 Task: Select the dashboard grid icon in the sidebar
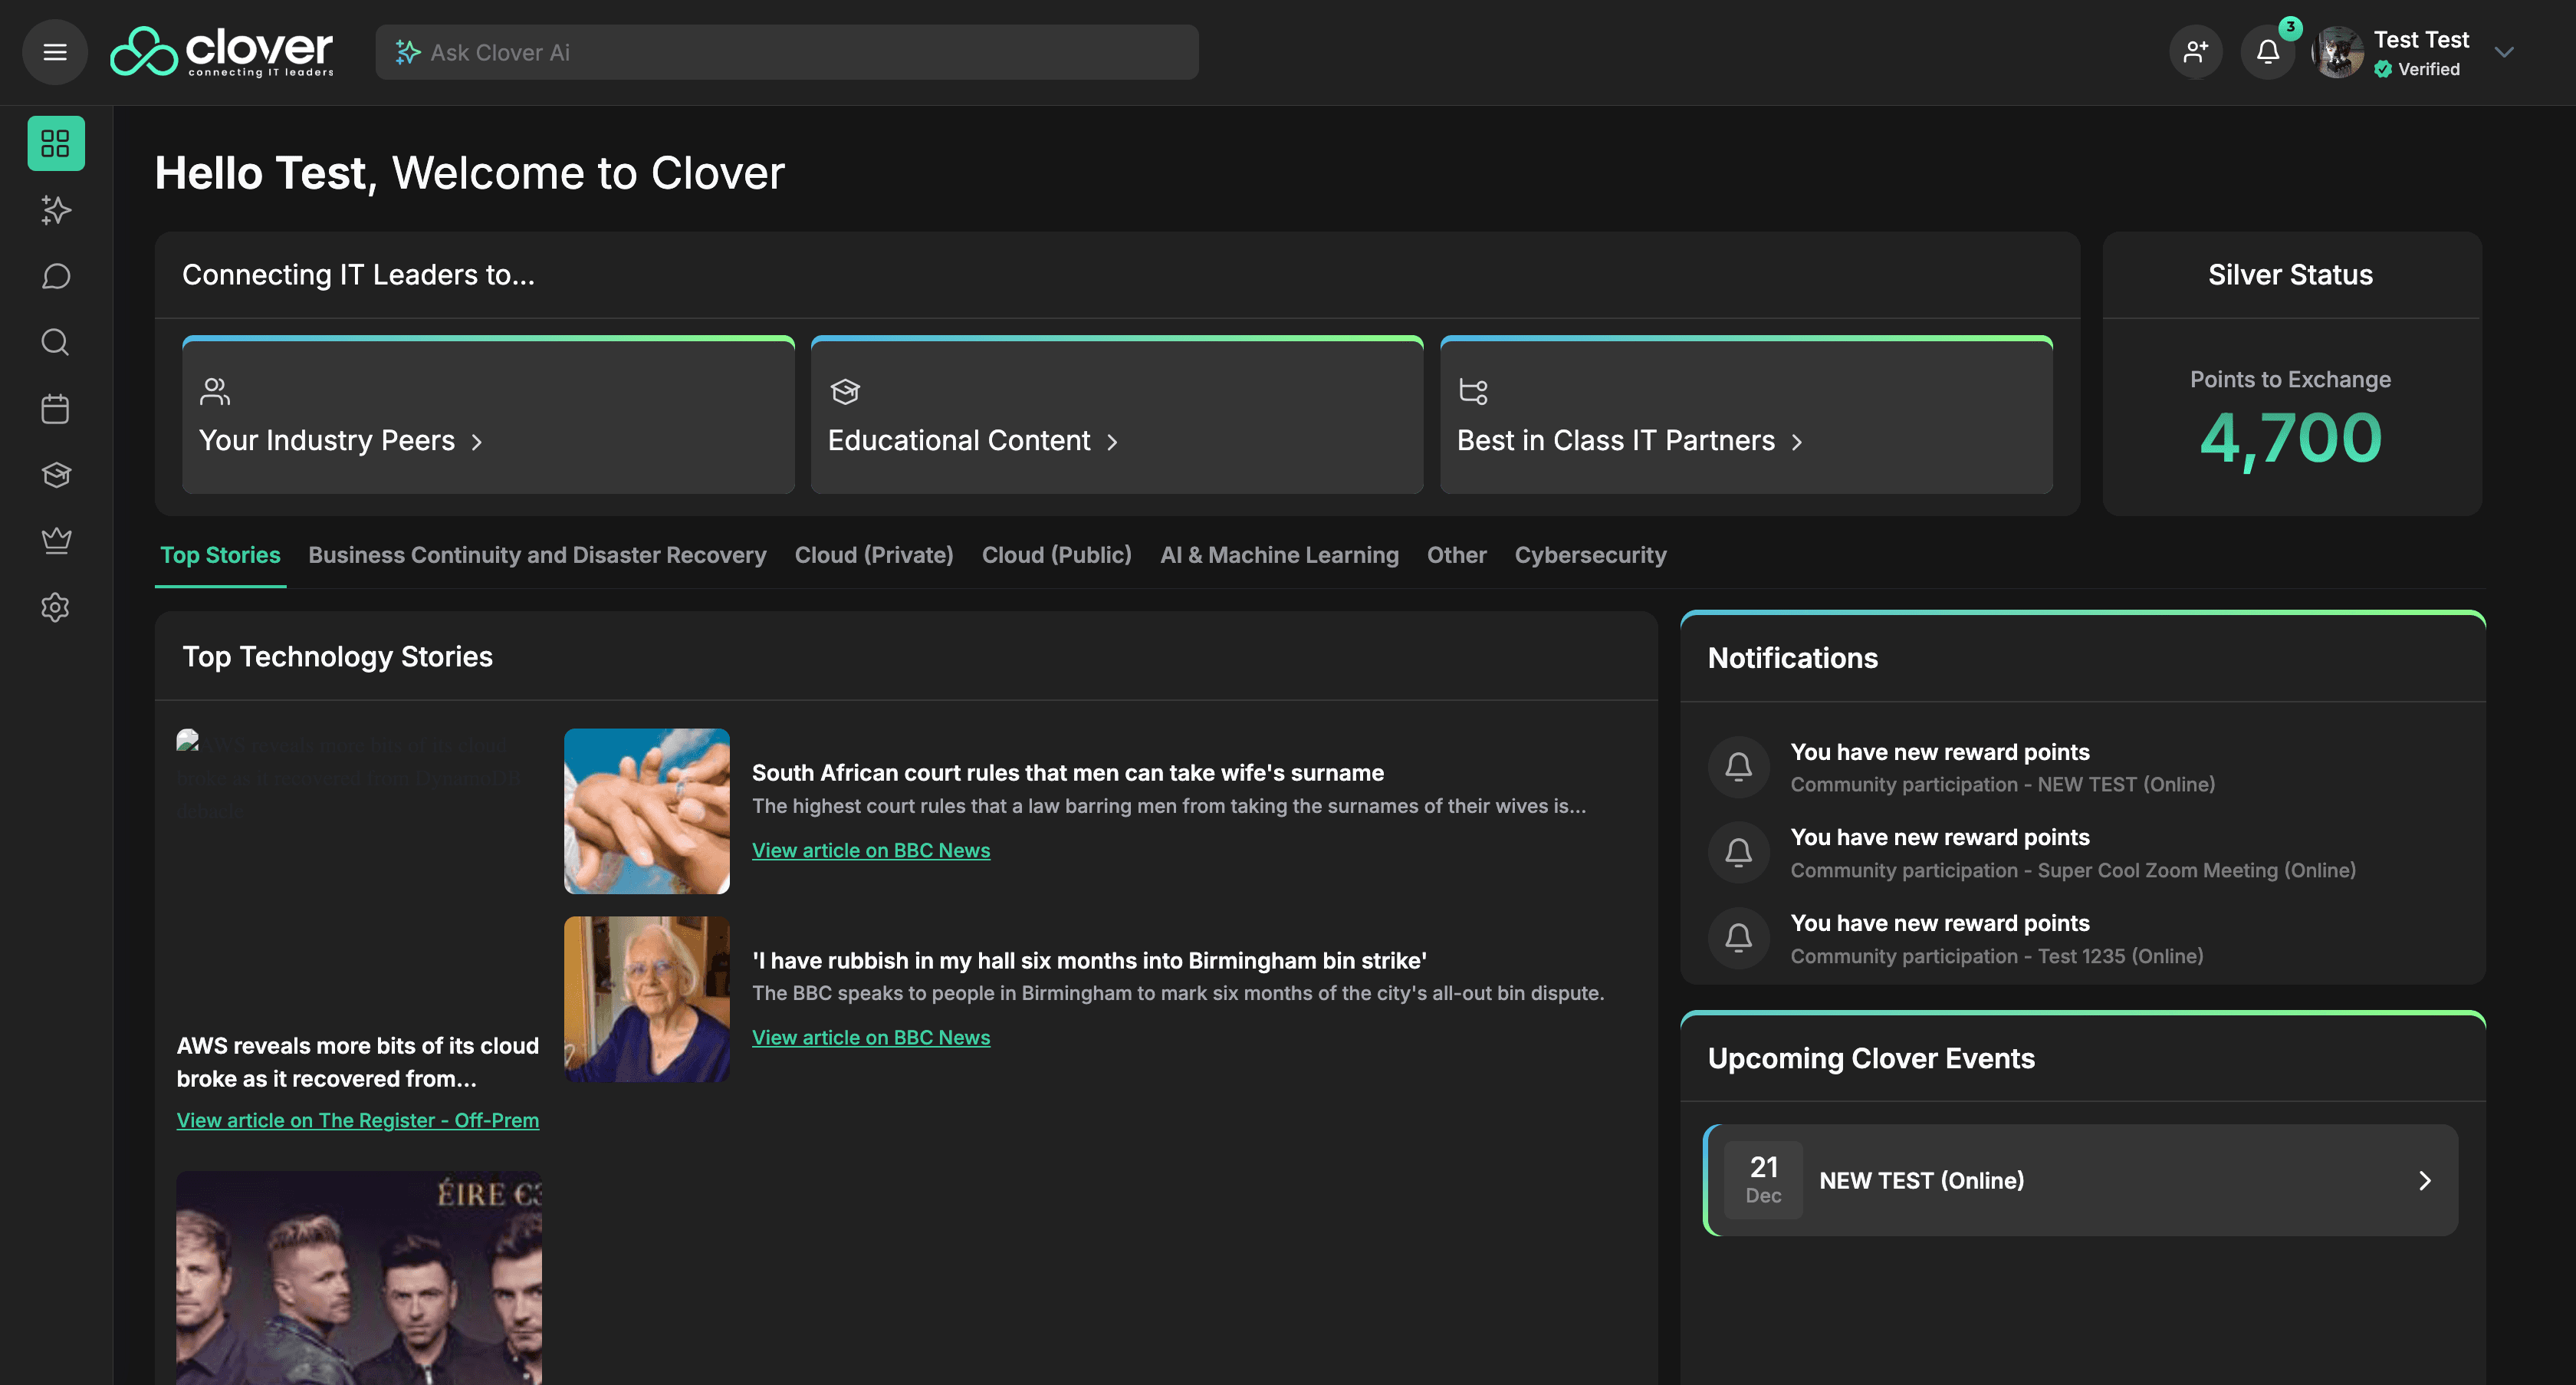55,143
